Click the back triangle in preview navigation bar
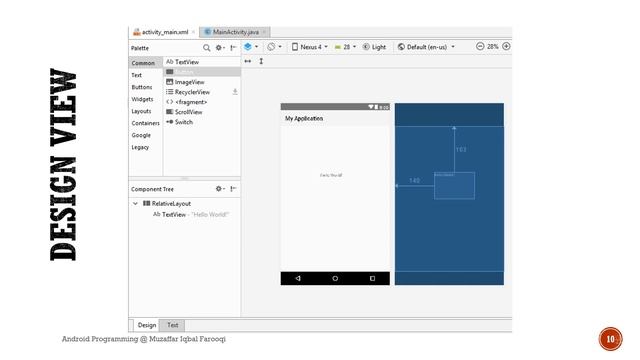The height and width of the screenshot is (360, 640). [298, 278]
